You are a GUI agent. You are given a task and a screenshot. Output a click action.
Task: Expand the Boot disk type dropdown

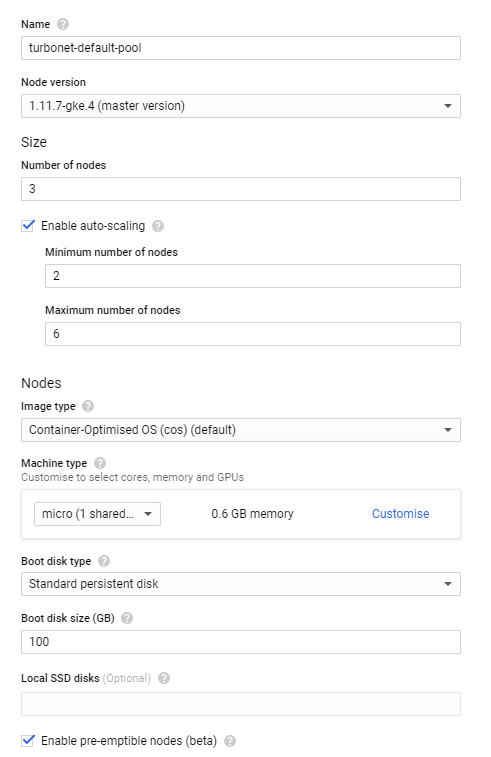coord(241,584)
